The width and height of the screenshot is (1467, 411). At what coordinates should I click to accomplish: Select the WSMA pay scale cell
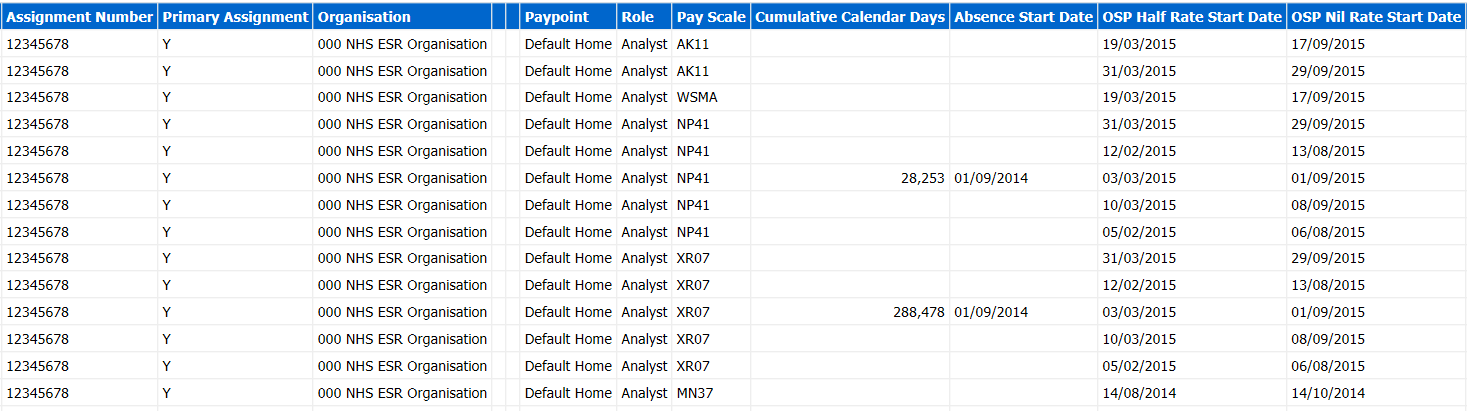coord(697,98)
